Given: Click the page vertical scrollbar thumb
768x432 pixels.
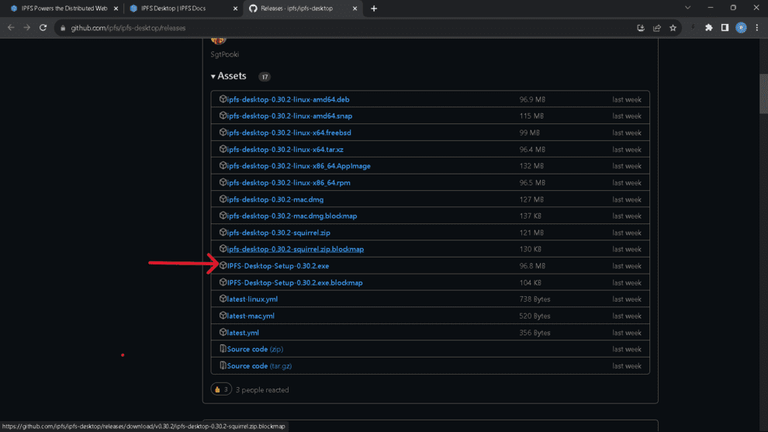Looking at the screenshot, I should click(764, 94).
